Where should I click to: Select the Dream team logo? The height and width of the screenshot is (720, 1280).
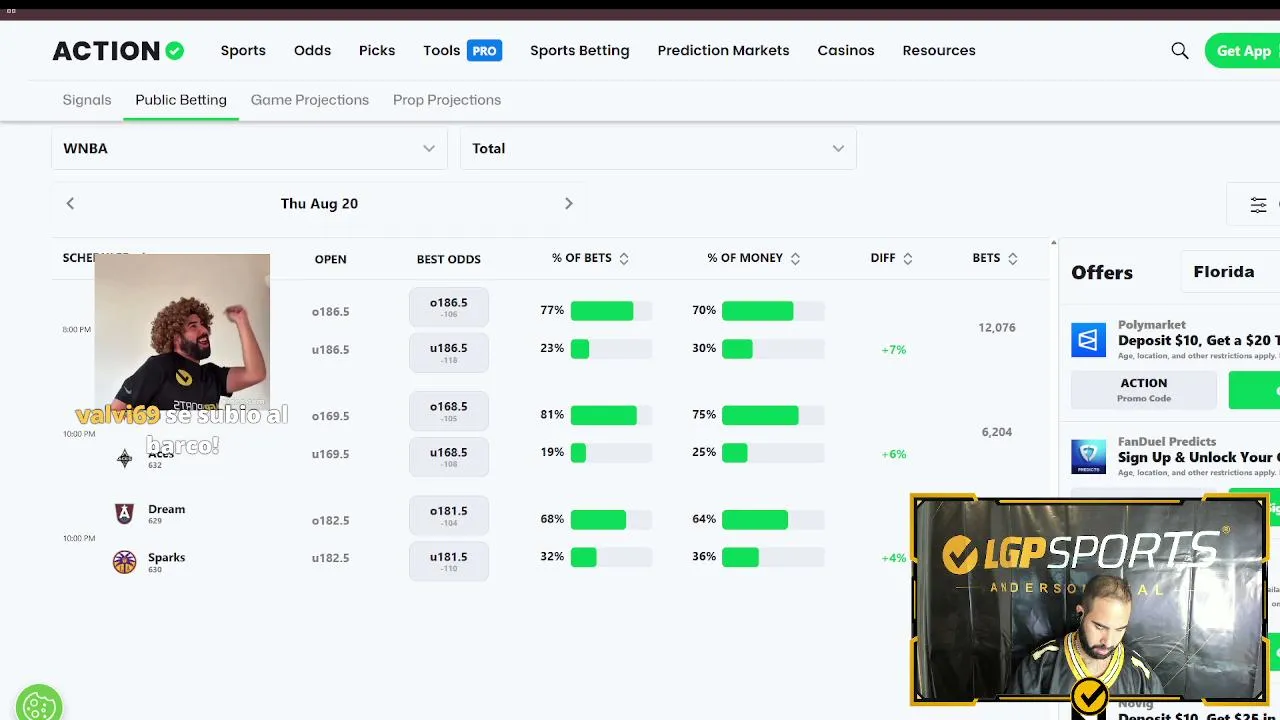click(x=124, y=514)
